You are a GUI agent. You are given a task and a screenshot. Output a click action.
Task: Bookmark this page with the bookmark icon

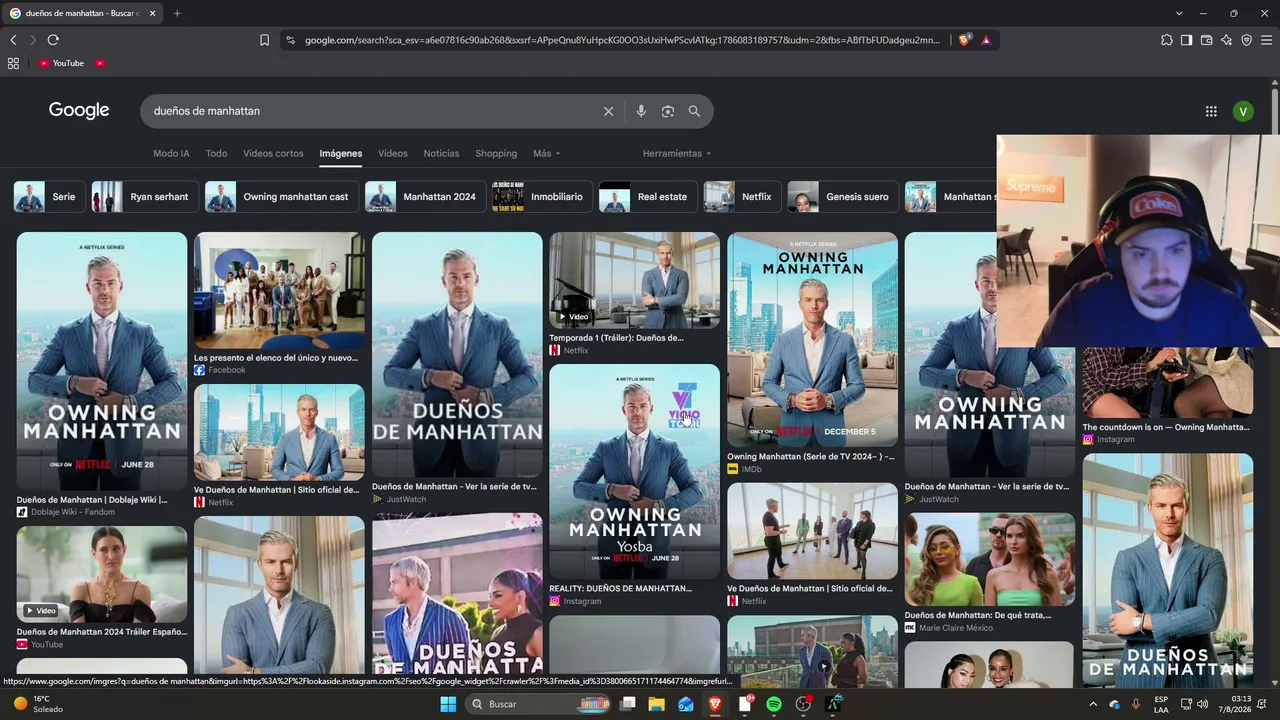click(x=264, y=40)
